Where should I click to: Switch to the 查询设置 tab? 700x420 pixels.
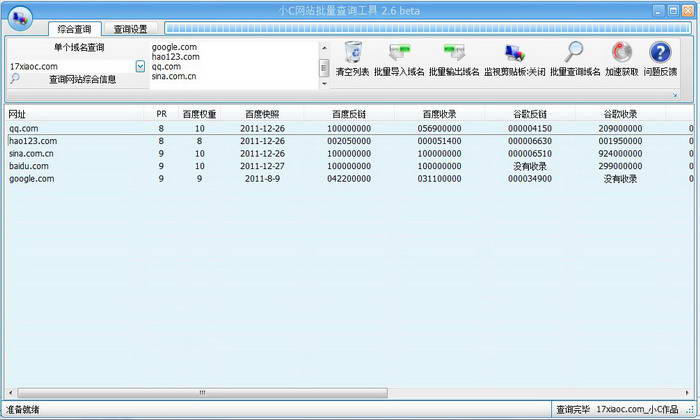130,29
